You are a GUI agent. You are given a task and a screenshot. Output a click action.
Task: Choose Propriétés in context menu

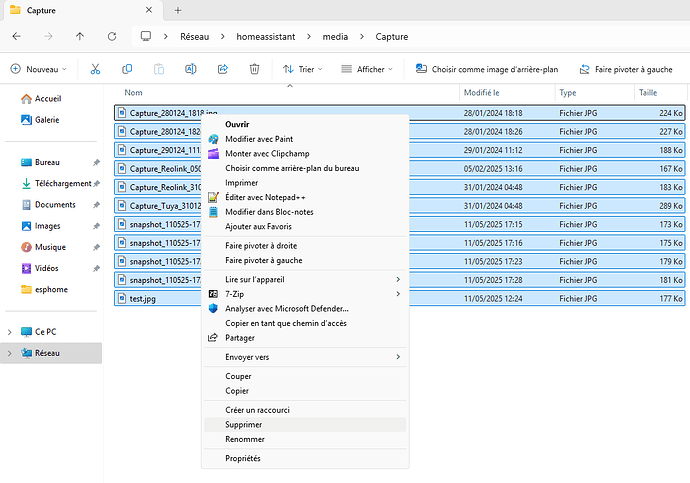305,458
